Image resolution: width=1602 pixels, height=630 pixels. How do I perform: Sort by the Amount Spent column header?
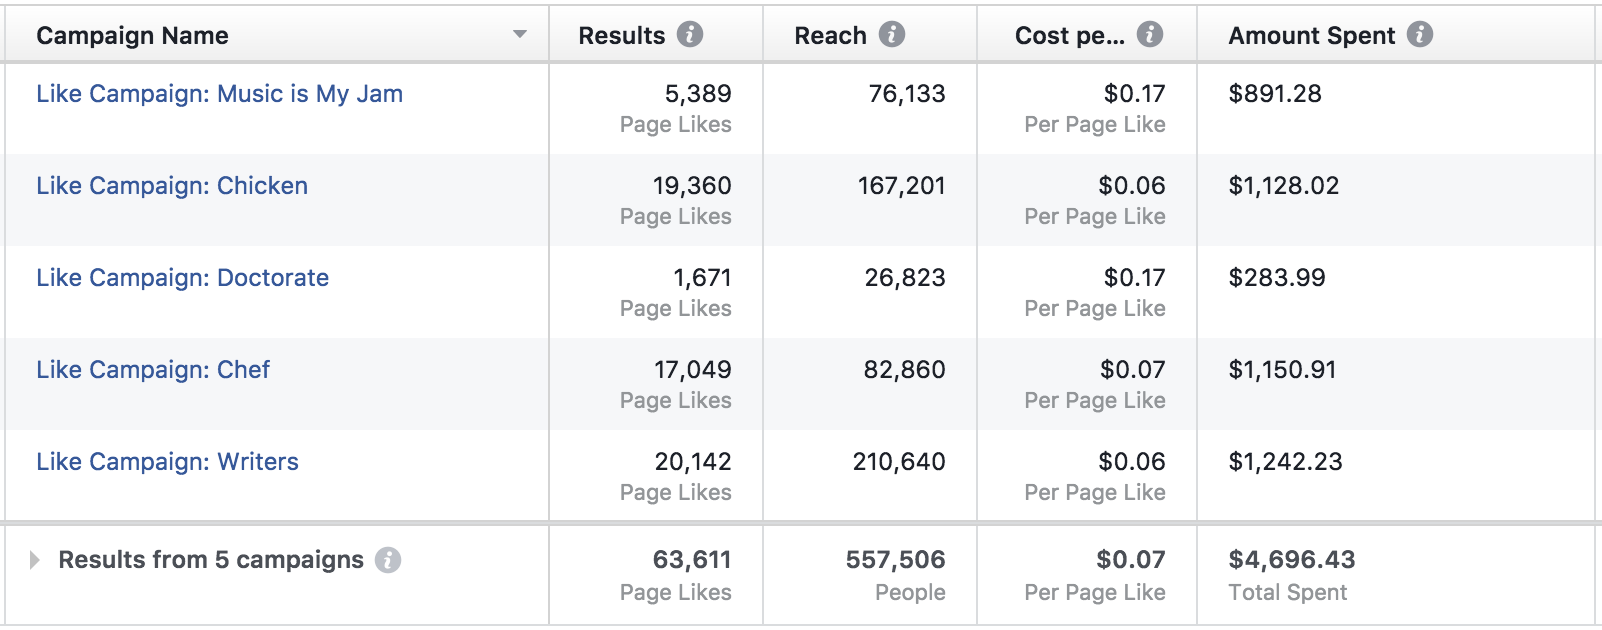coord(1311,36)
